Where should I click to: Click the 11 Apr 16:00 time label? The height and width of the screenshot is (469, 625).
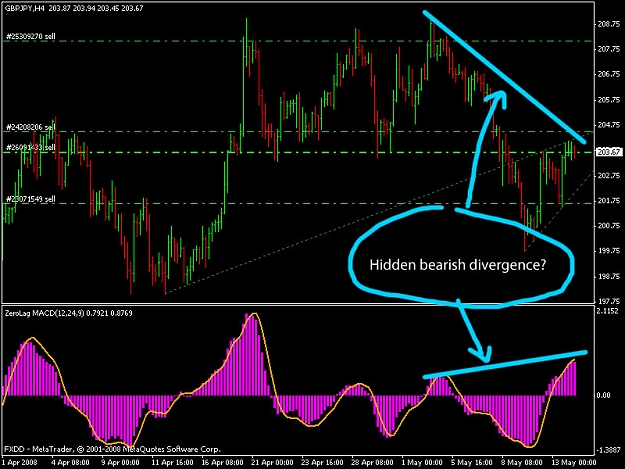173,463
